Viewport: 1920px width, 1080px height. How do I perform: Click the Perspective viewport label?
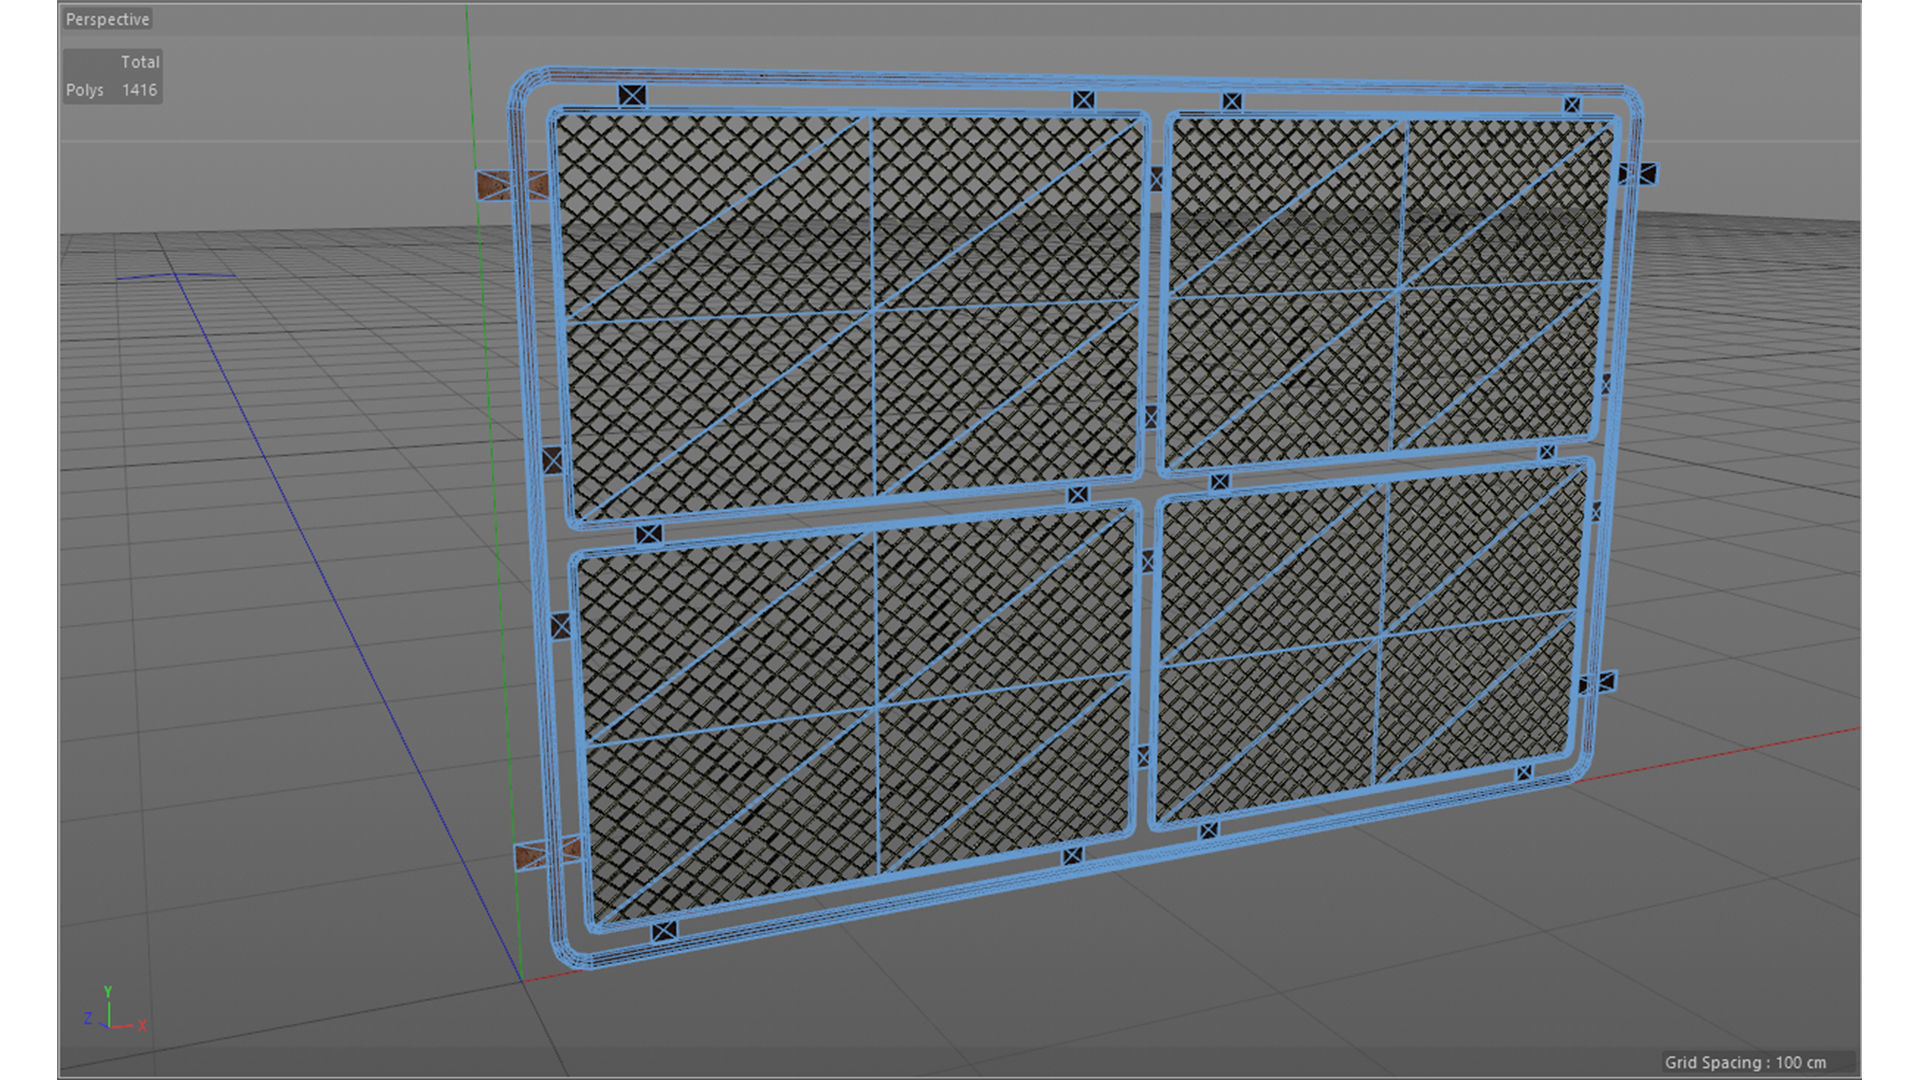tap(107, 19)
